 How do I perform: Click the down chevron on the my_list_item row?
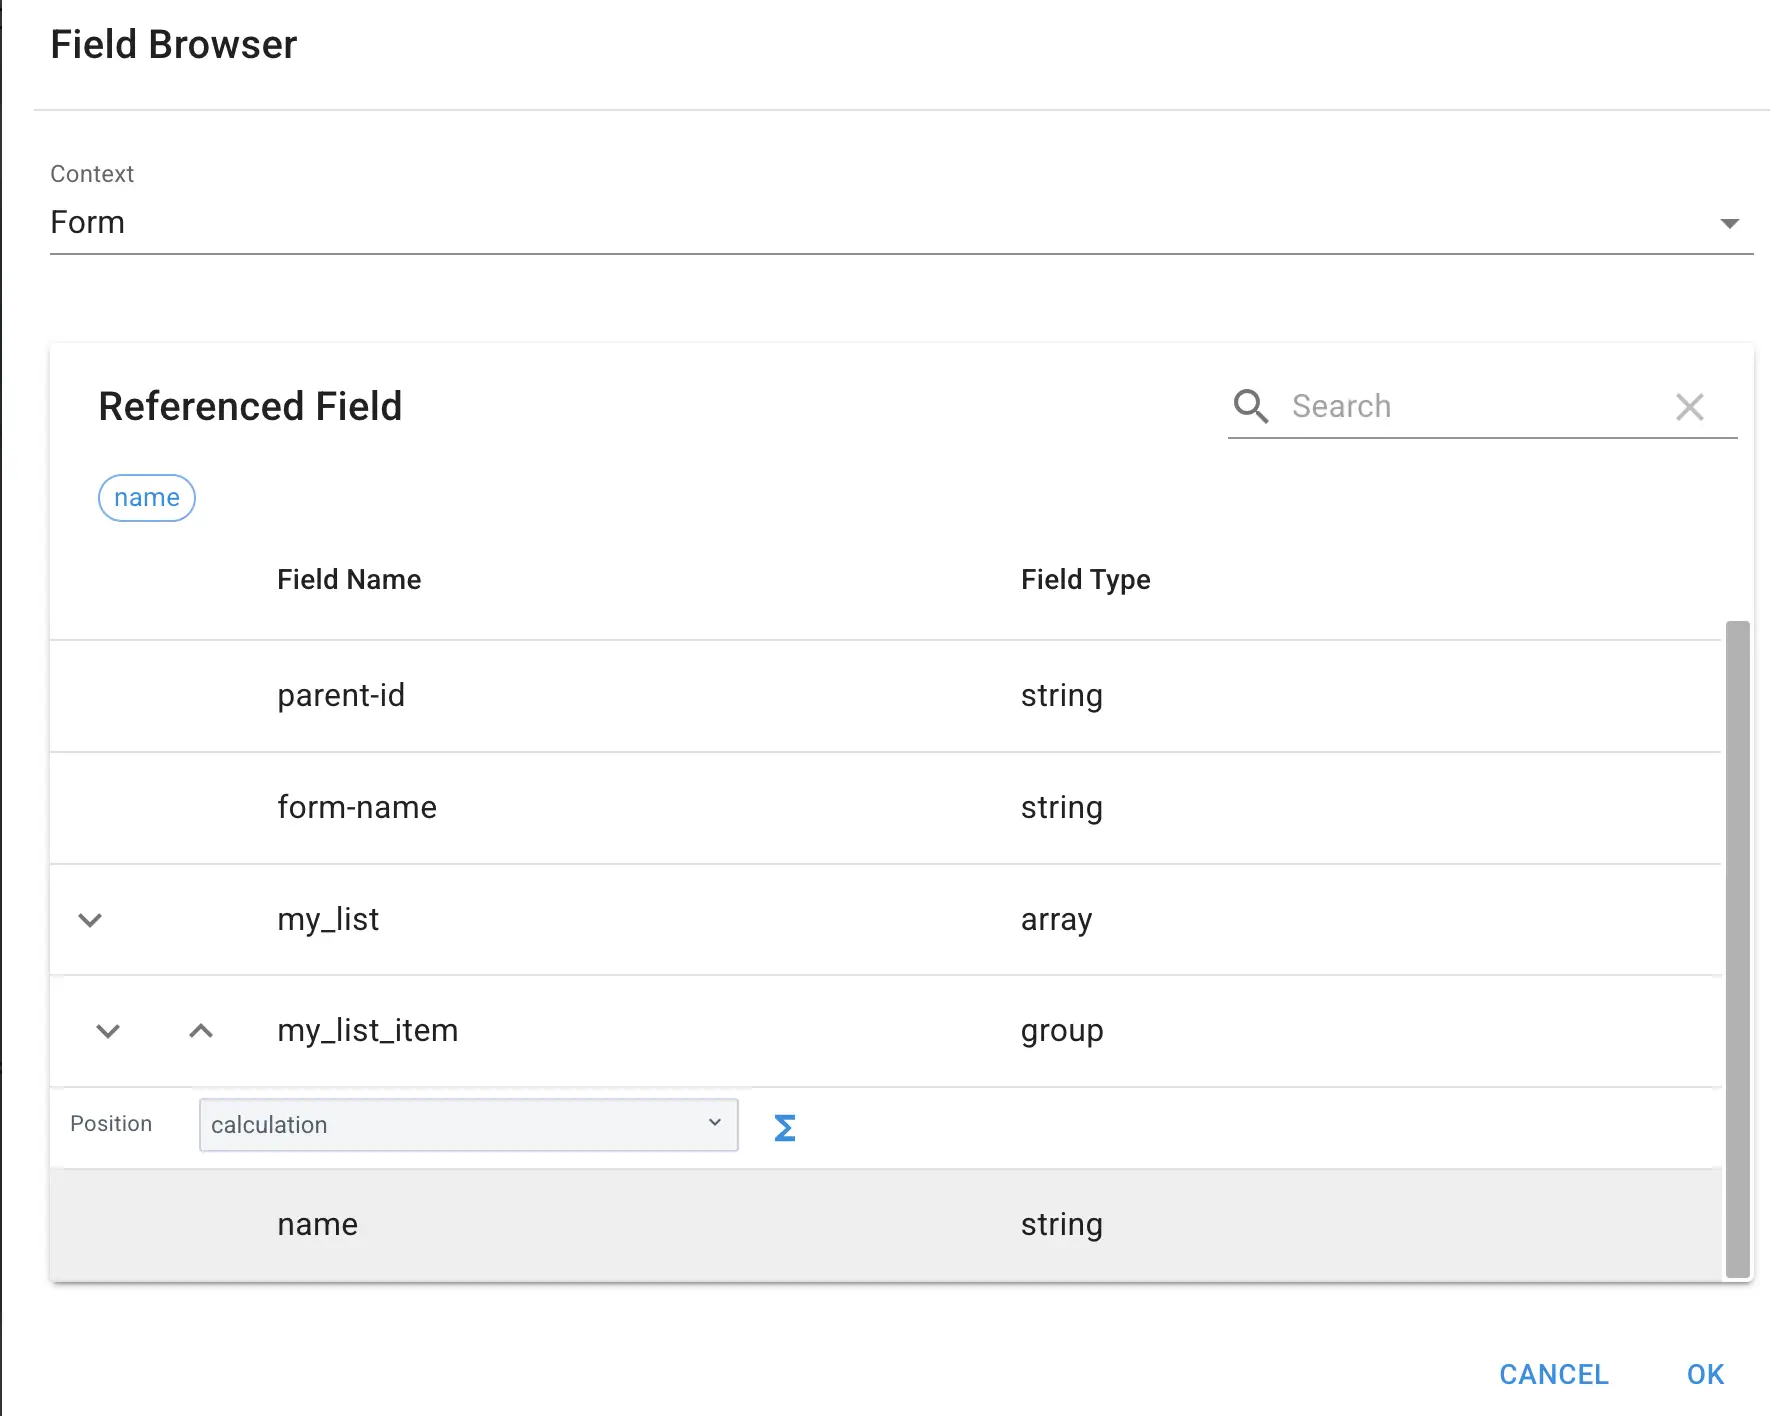(108, 1031)
